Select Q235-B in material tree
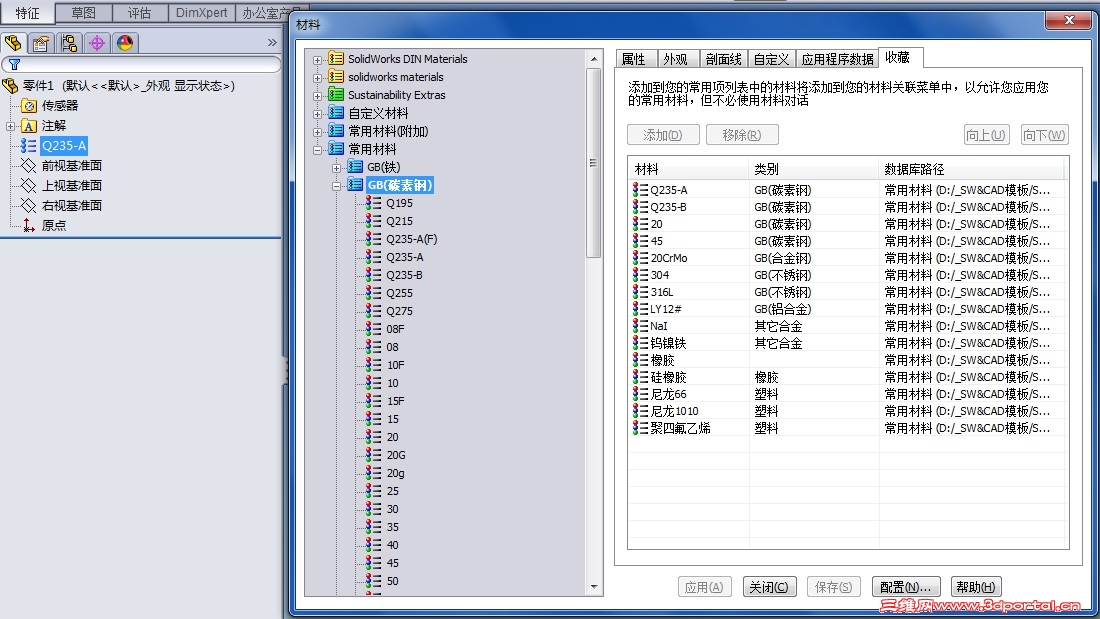This screenshot has height=619, width=1100. click(404, 274)
